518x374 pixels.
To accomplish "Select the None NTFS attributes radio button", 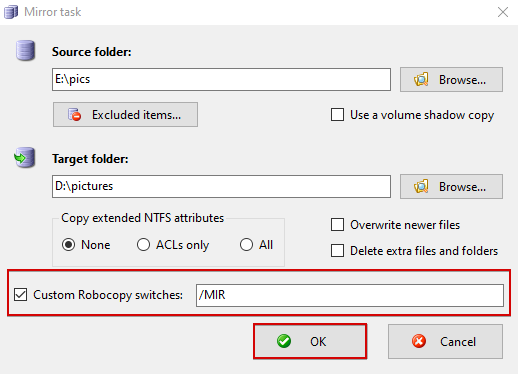I will tap(68, 245).
